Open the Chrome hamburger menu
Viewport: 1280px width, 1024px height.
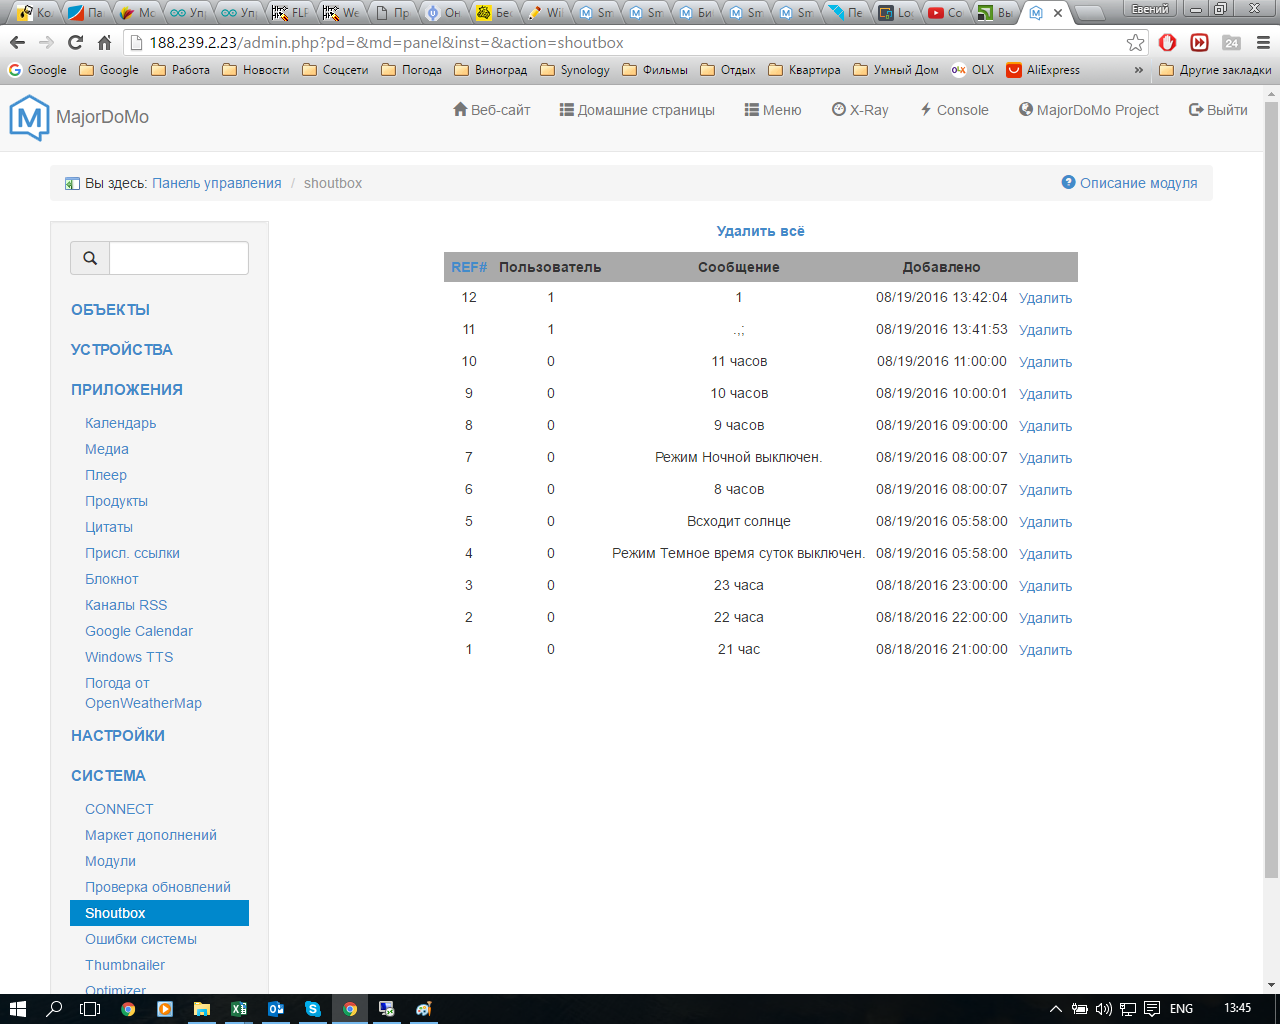pyautogui.click(x=1262, y=43)
